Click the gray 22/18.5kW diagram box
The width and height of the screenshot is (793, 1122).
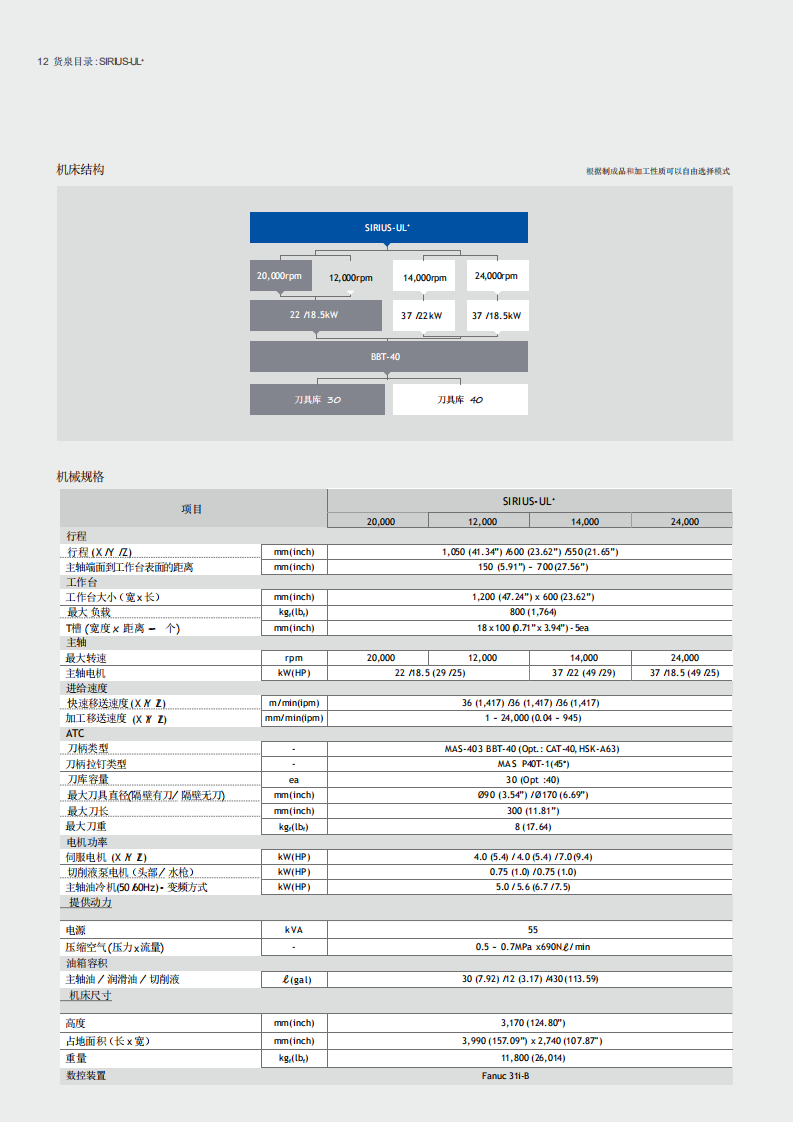coord(315,315)
